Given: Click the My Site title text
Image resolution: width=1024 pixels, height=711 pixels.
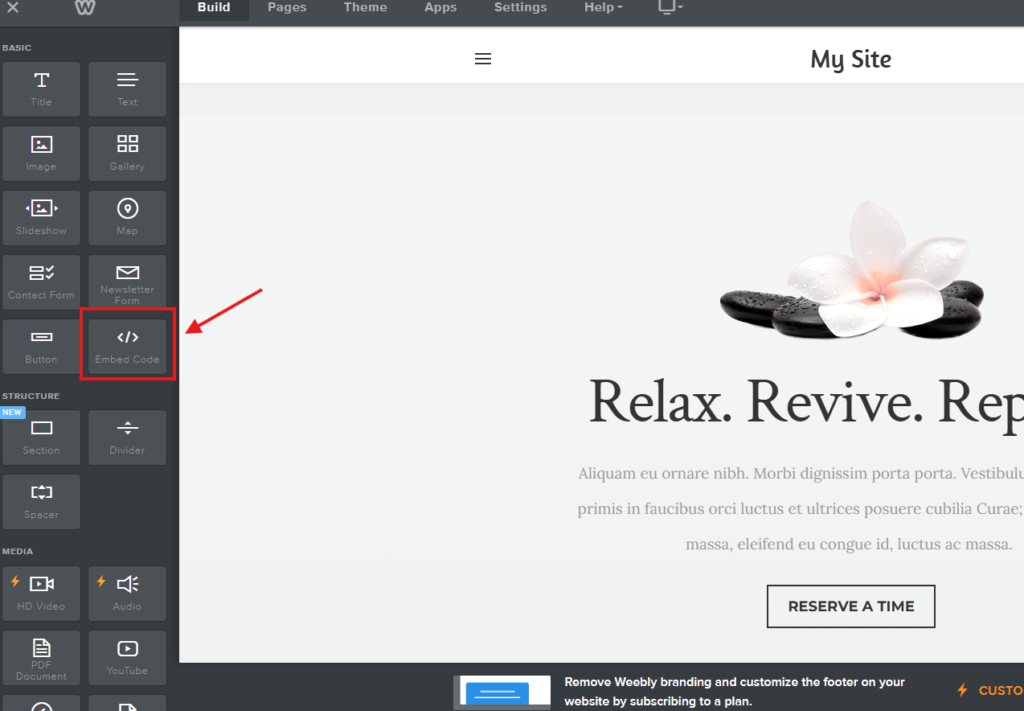Looking at the screenshot, I should [x=850, y=59].
